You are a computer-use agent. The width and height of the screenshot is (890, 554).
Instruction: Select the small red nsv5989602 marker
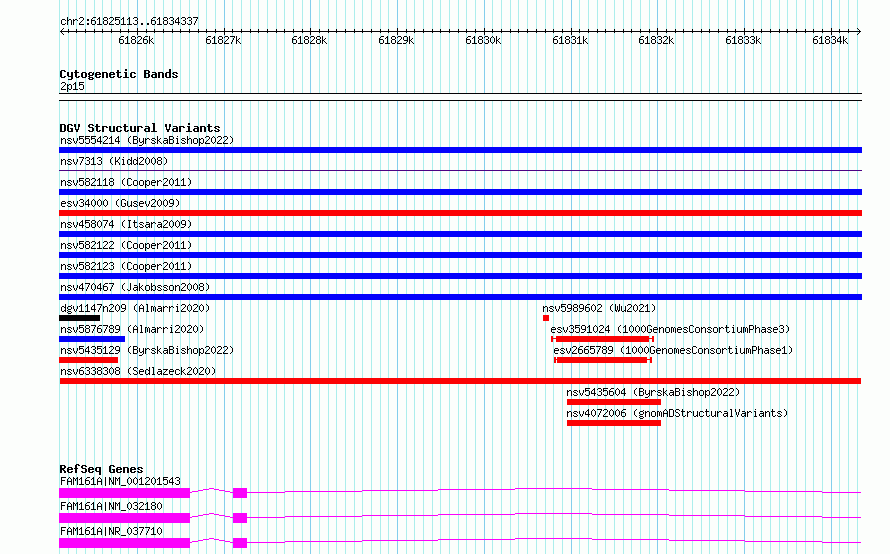545,318
